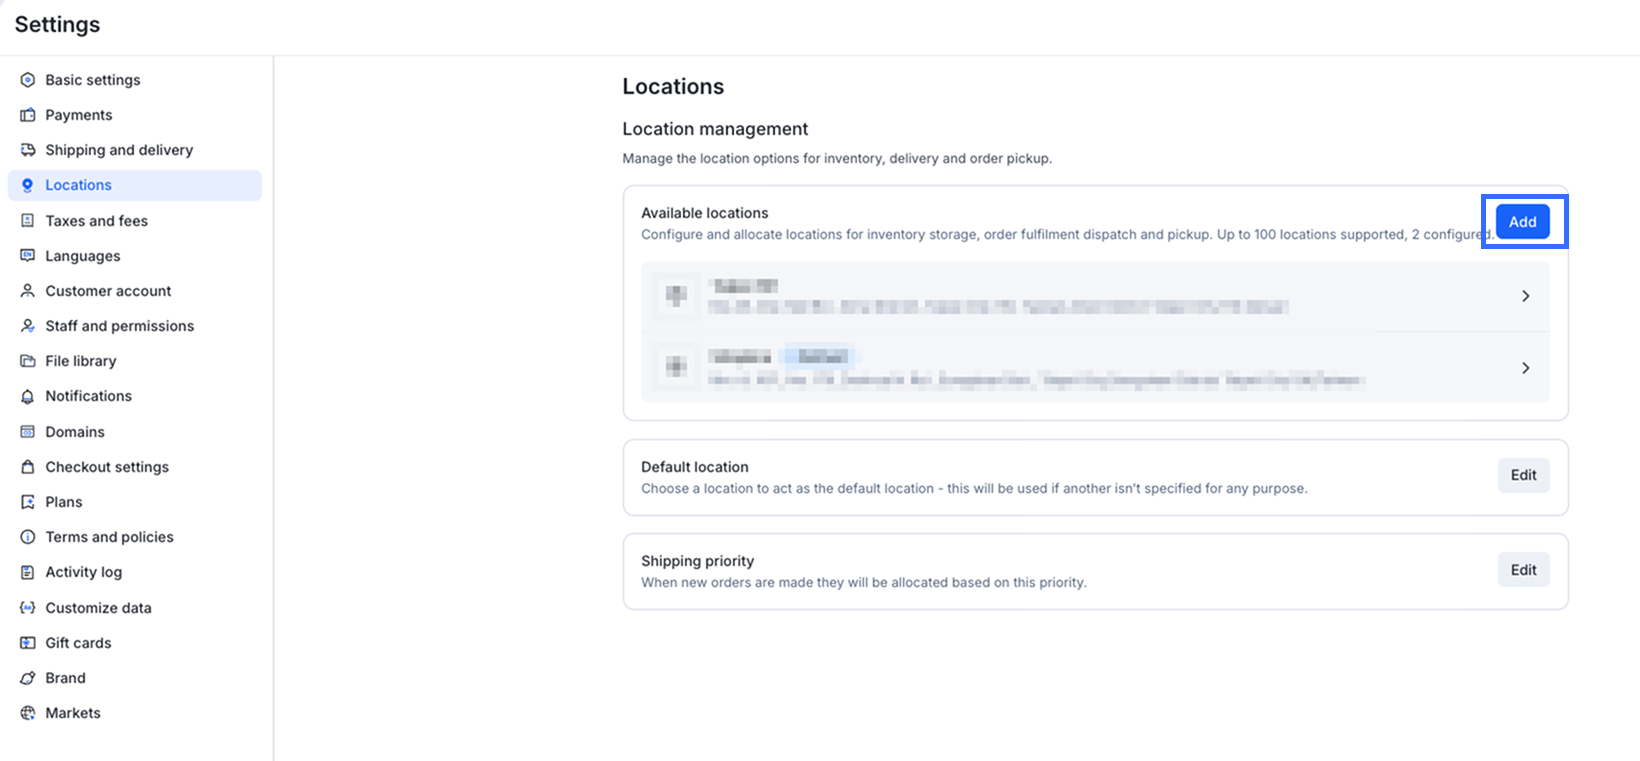Expand the second available location row chevron

[x=1525, y=368]
